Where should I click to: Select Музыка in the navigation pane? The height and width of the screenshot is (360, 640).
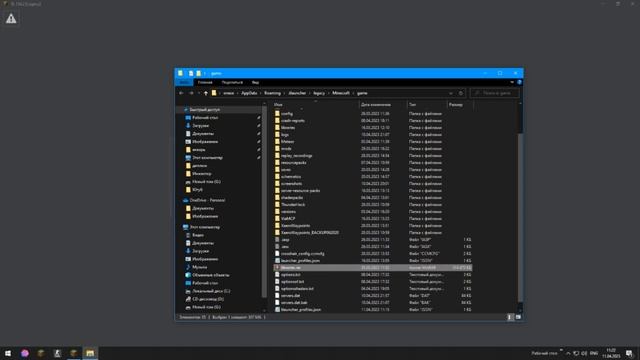[x=199, y=267]
